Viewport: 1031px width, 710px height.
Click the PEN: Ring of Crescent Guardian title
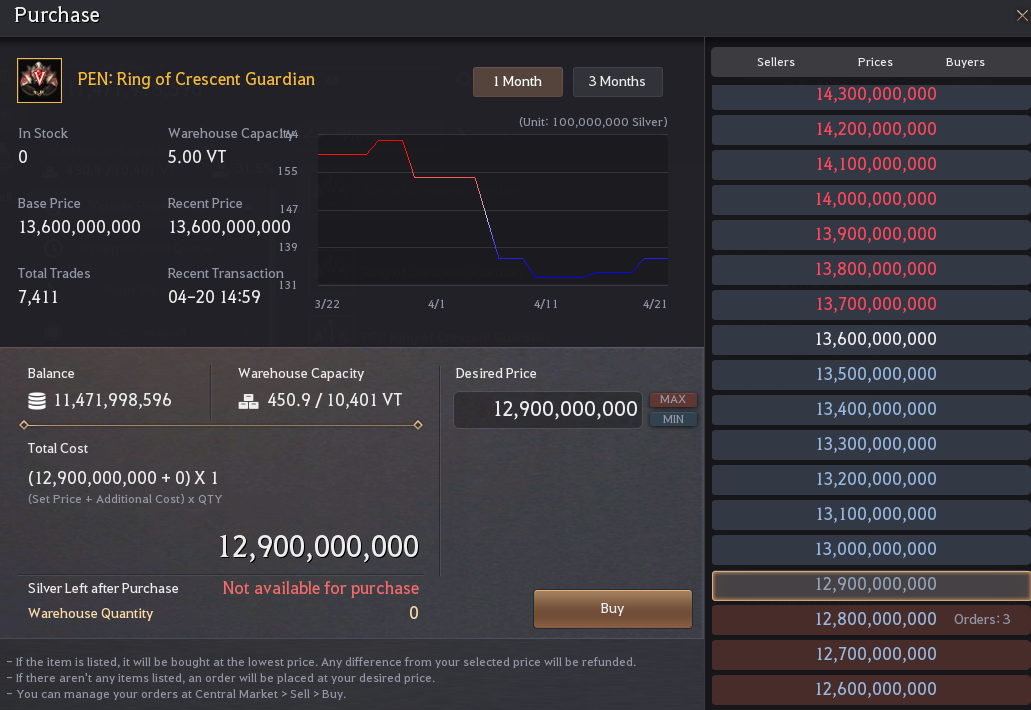click(x=196, y=80)
